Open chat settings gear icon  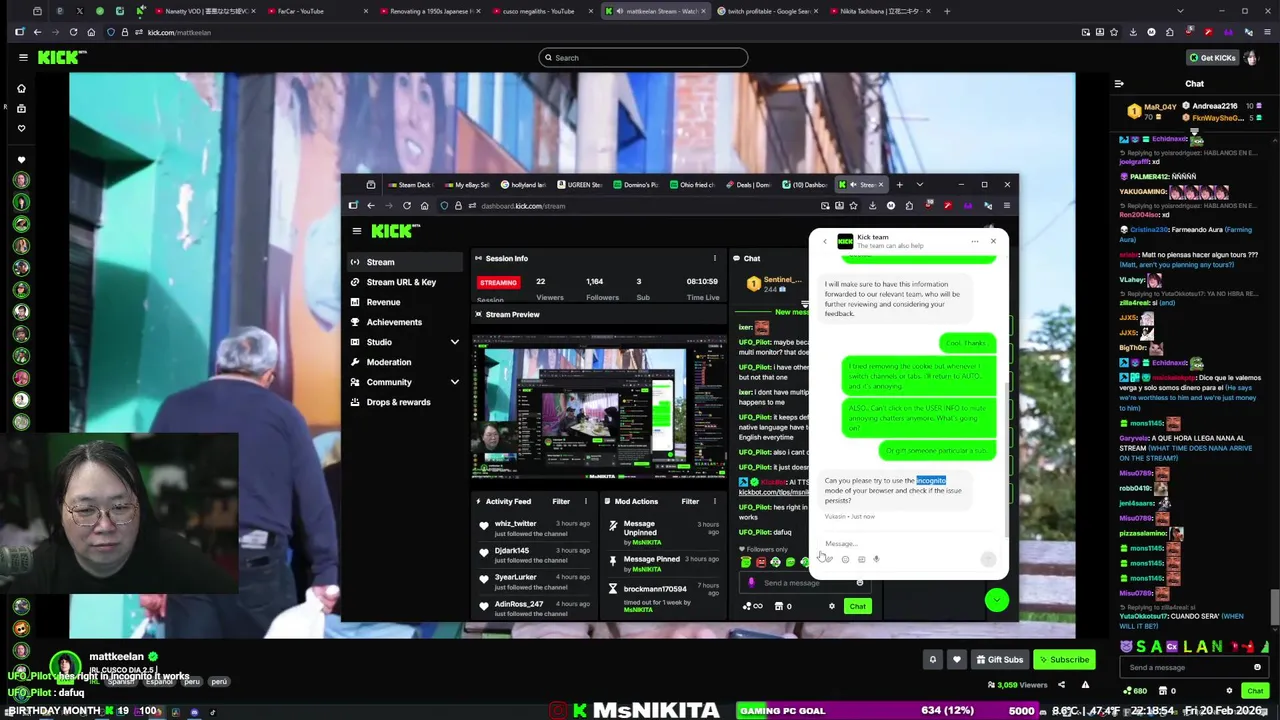[x=1229, y=691]
